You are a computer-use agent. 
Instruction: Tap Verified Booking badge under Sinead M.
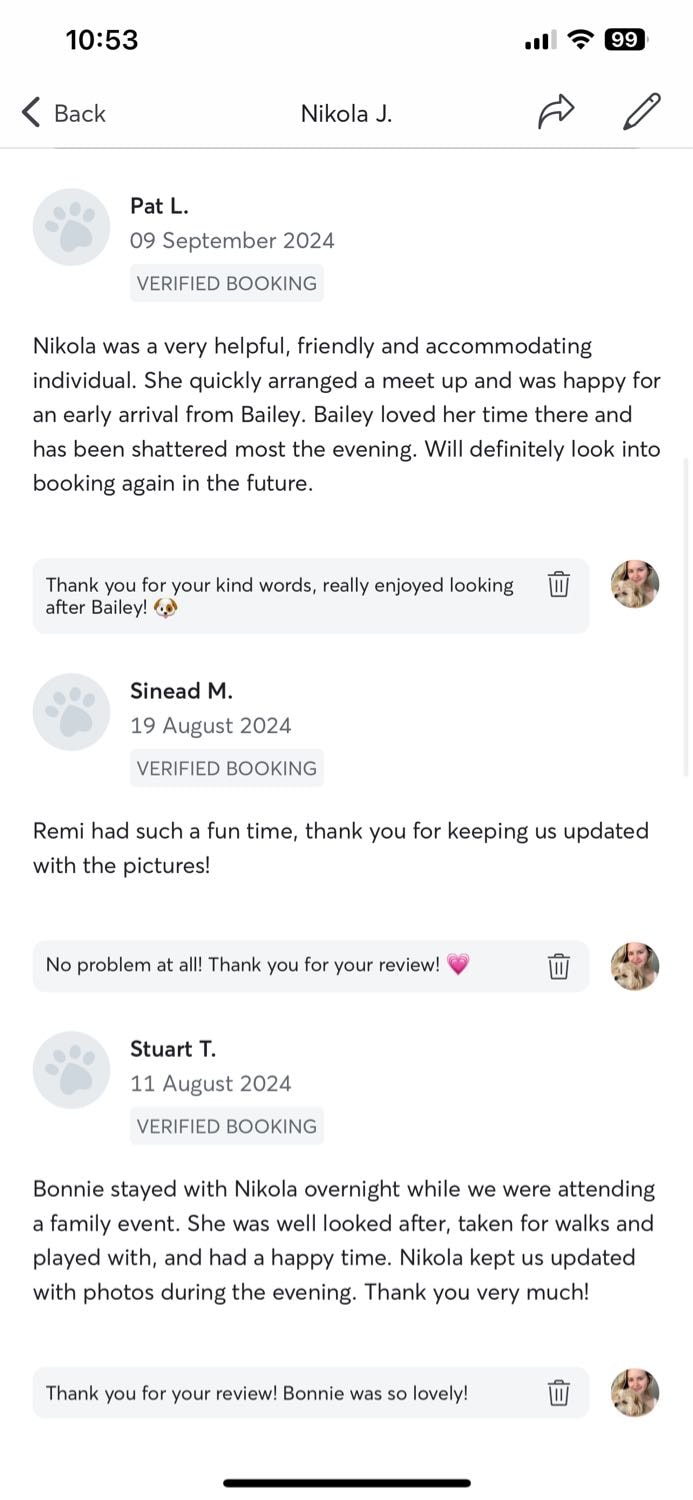click(x=227, y=768)
